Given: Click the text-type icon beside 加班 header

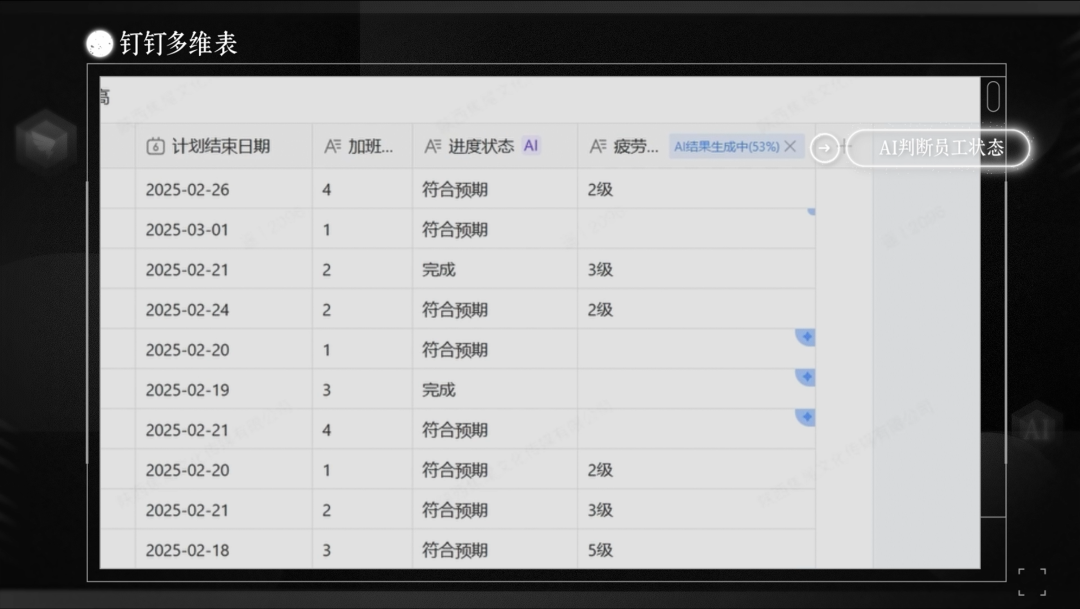Looking at the screenshot, I should pos(333,146).
